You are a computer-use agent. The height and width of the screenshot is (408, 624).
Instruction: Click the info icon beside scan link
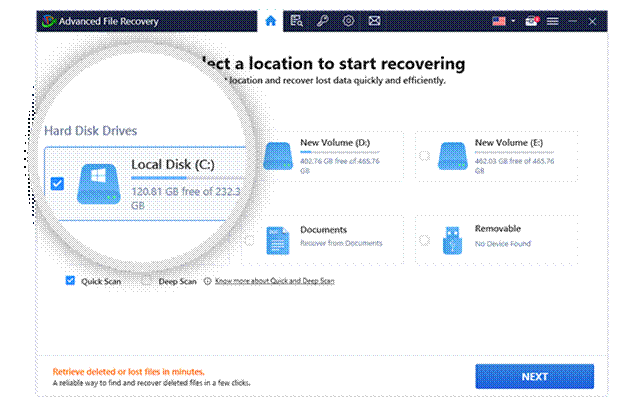coord(207,281)
